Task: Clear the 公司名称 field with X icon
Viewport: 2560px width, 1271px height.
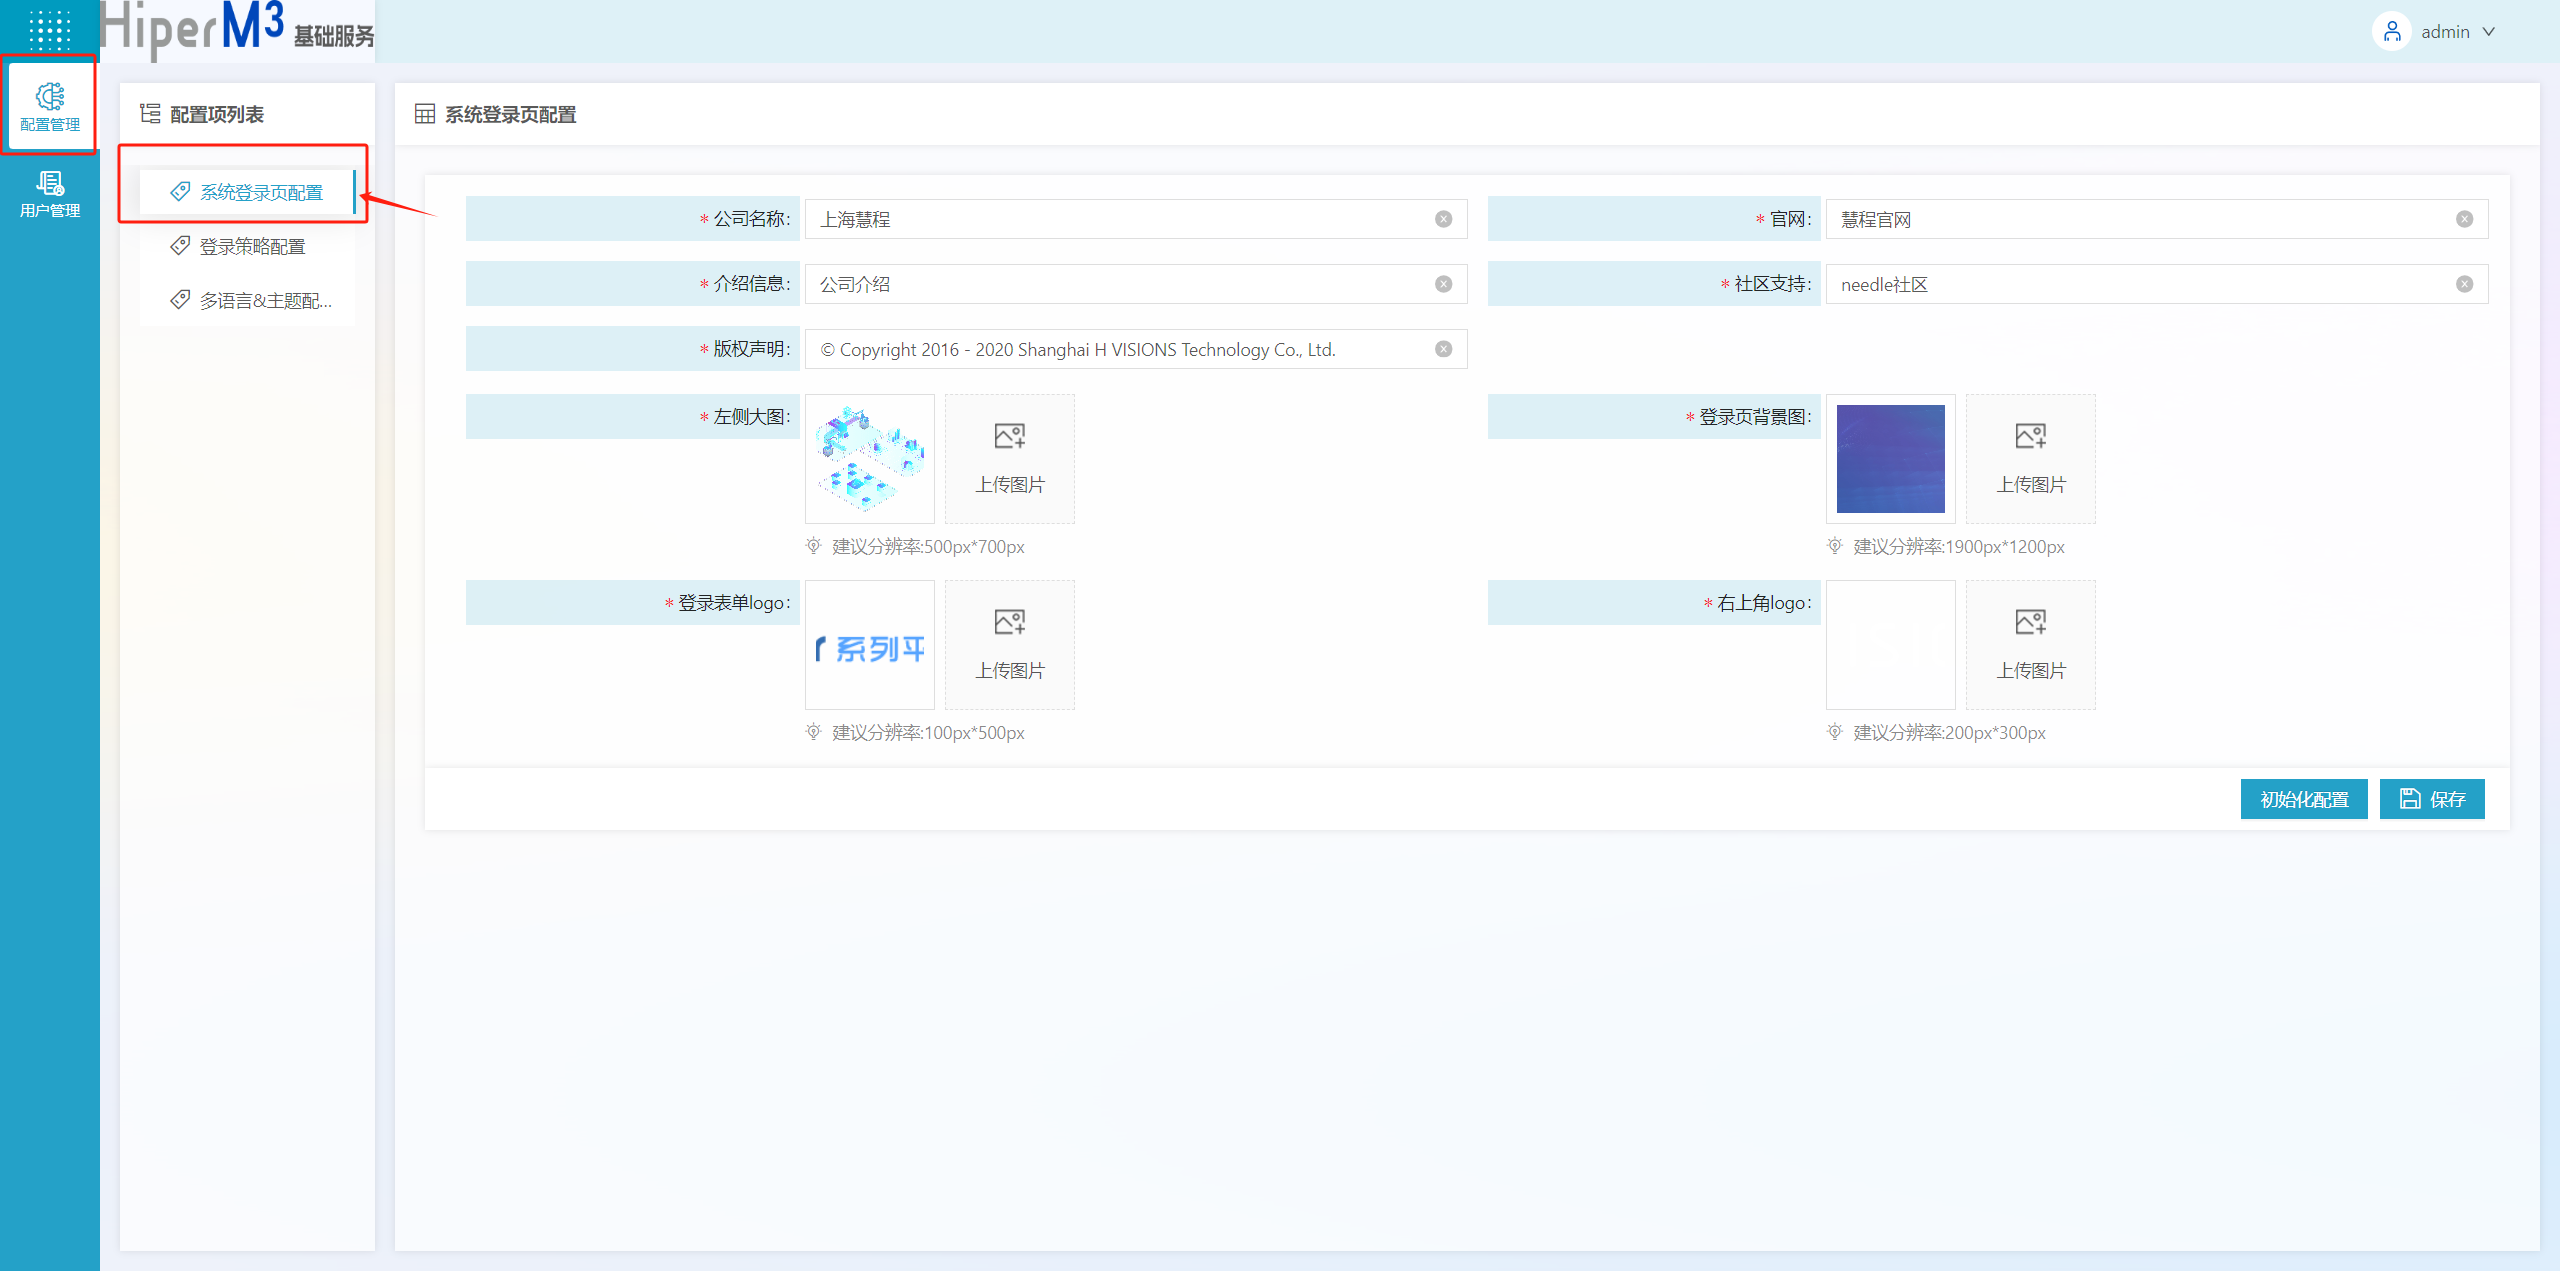Action: [x=1443, y=219]
